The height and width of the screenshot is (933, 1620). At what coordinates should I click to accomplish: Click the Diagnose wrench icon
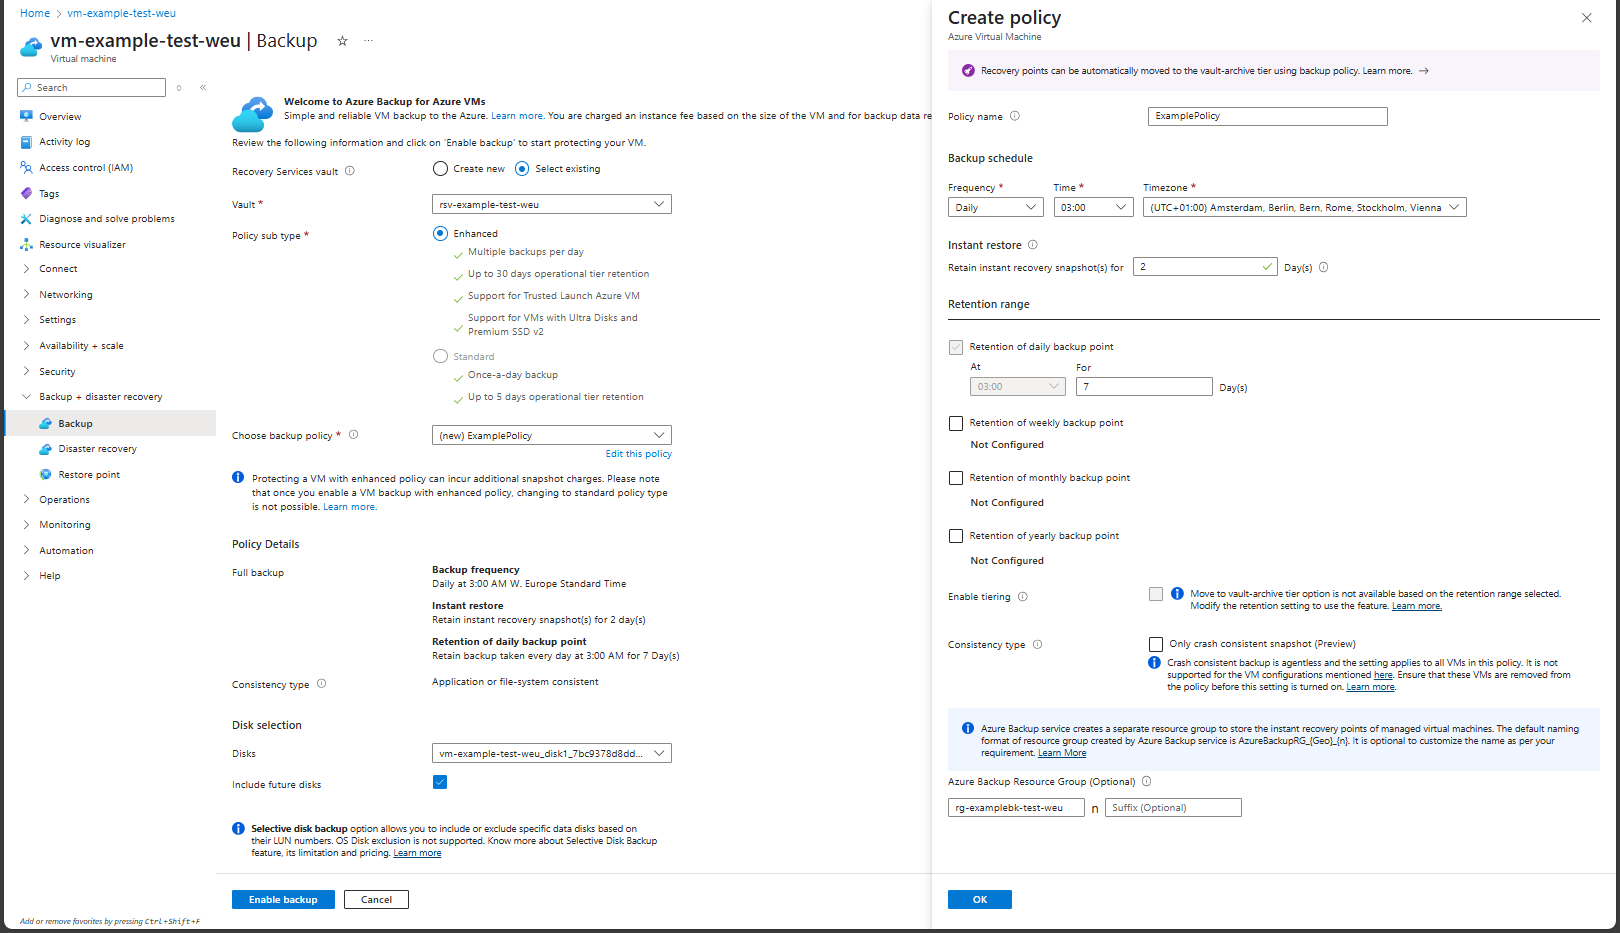pos(26,219)
